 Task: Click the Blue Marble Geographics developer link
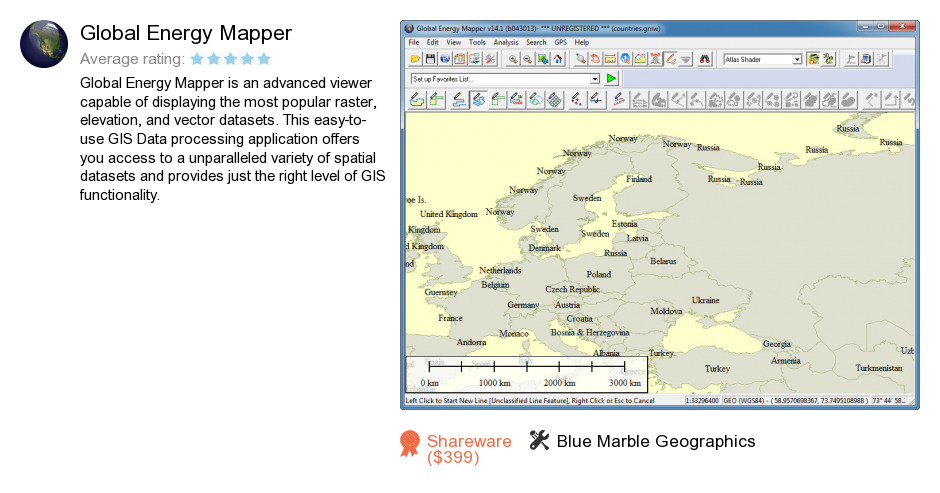(x=656, y=441)
